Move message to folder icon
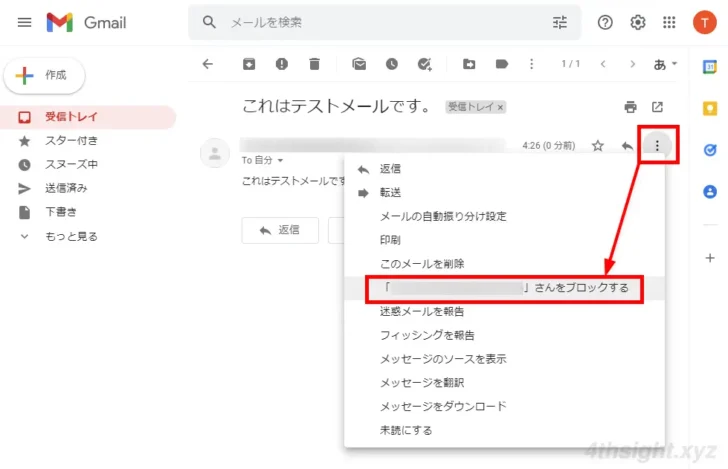This screenshot has height=469, width=728. click(x=469, y=64)
